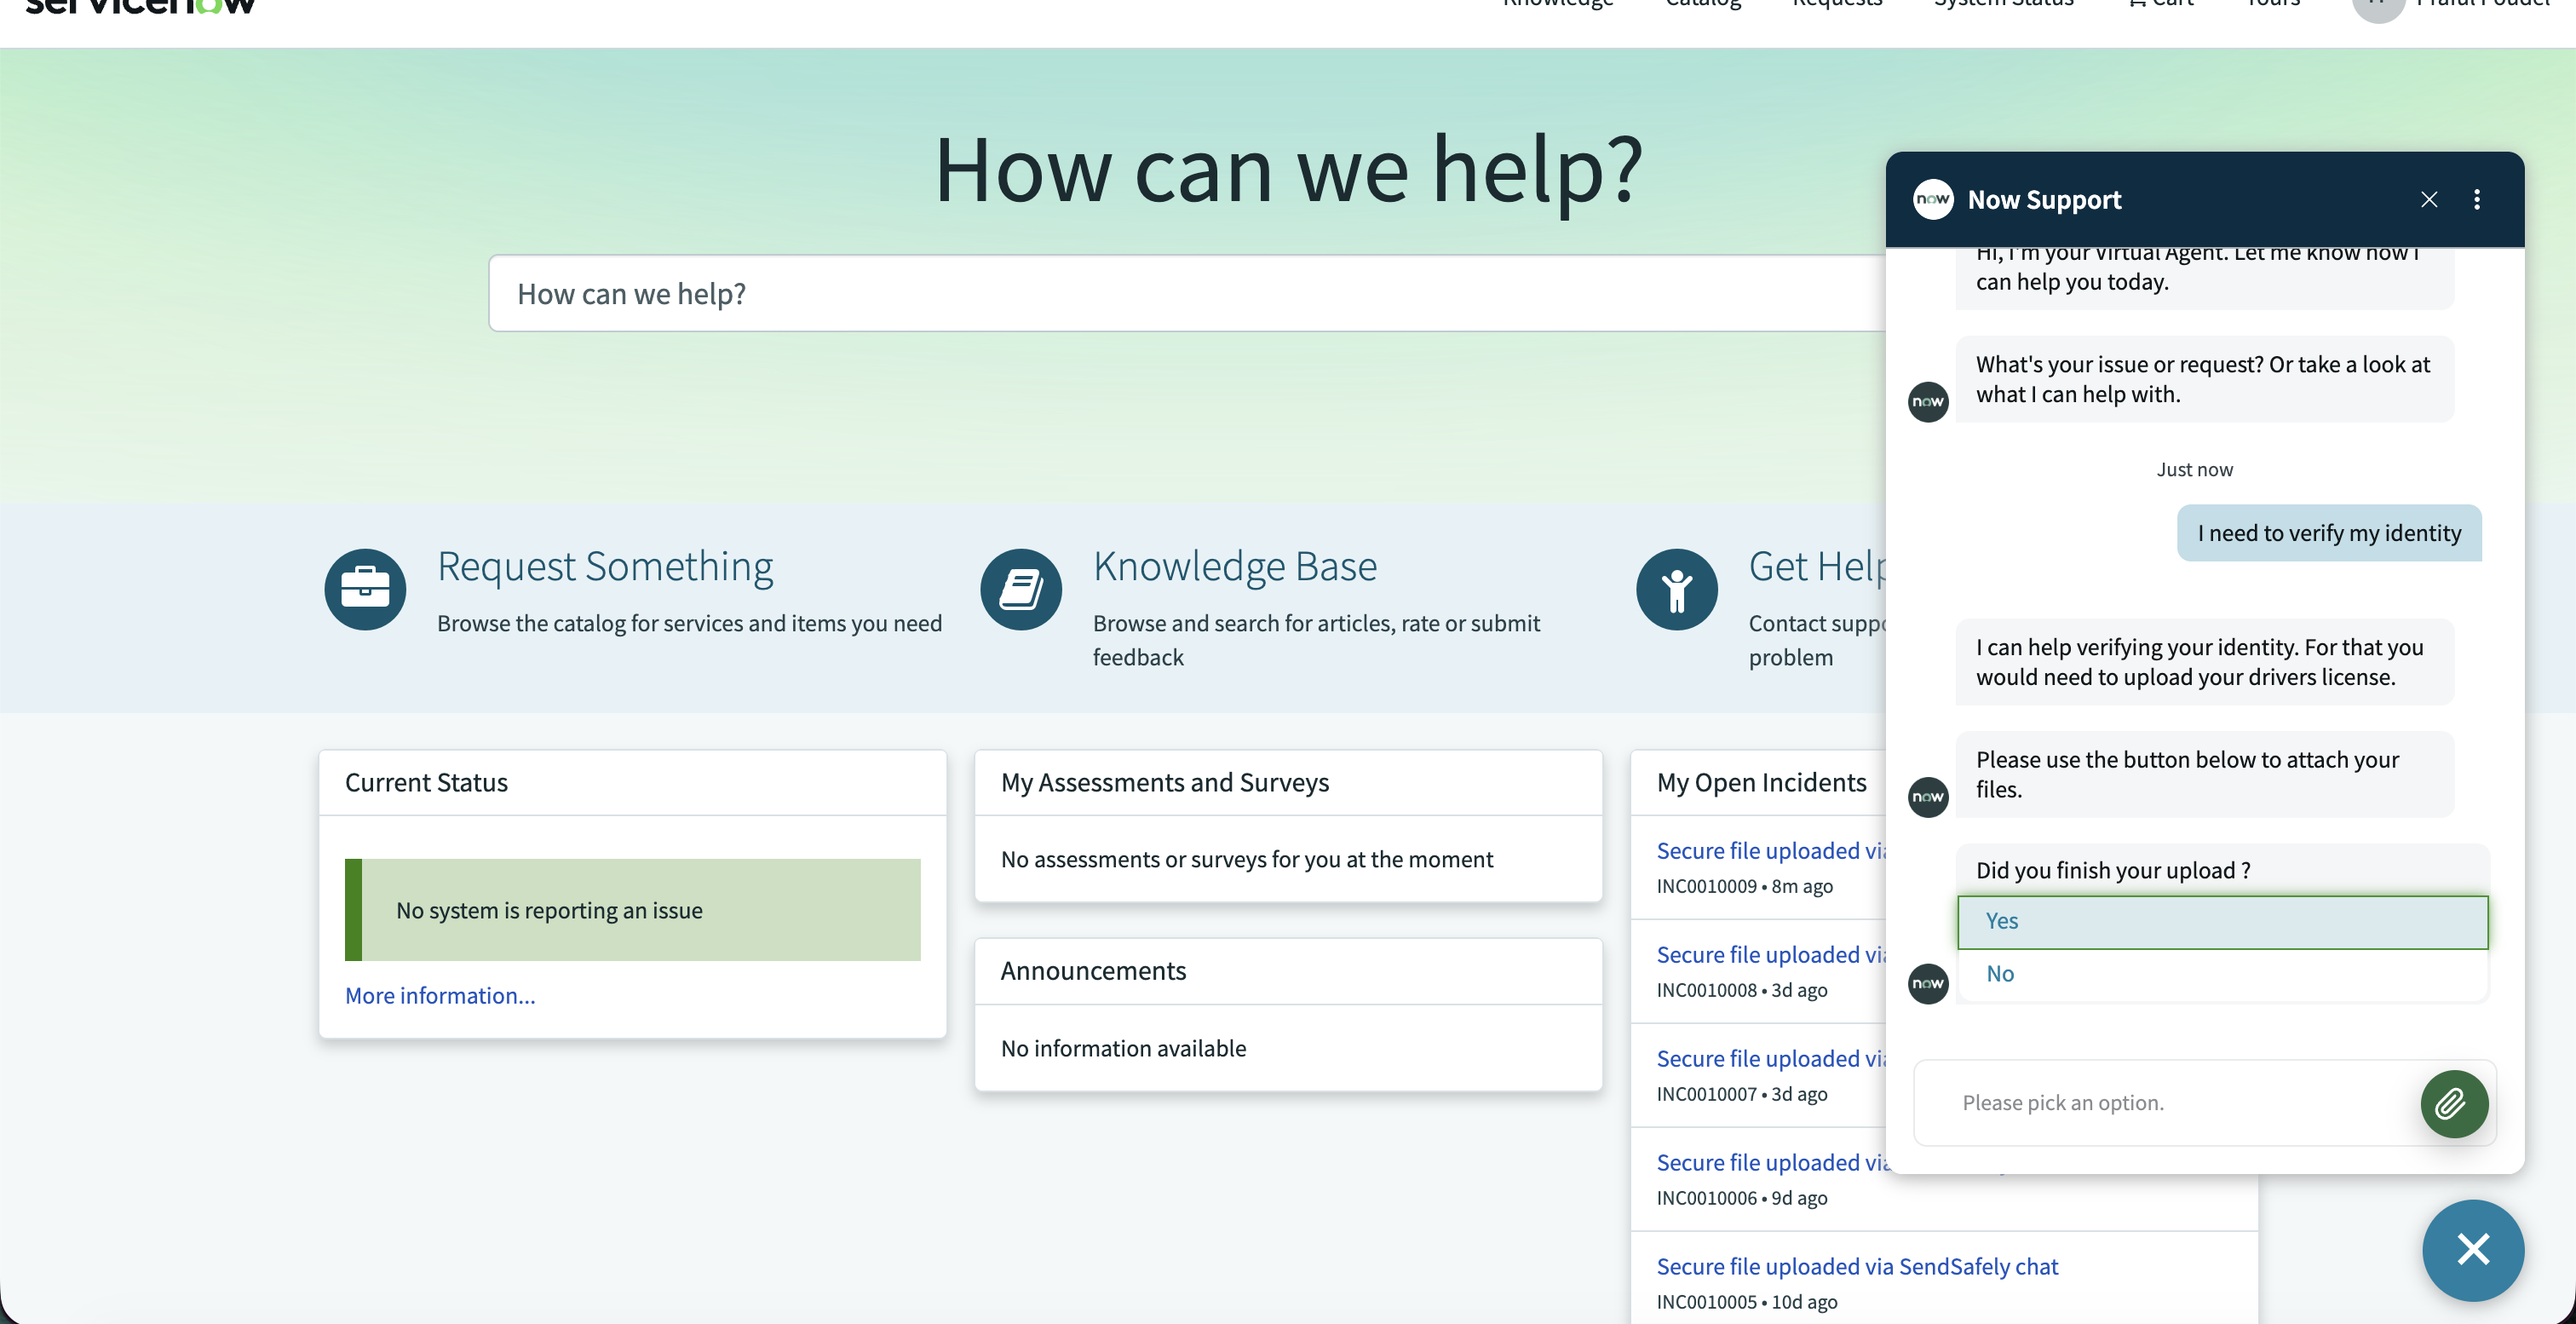
Task: Open the More information... link
Action: point(440,995)
